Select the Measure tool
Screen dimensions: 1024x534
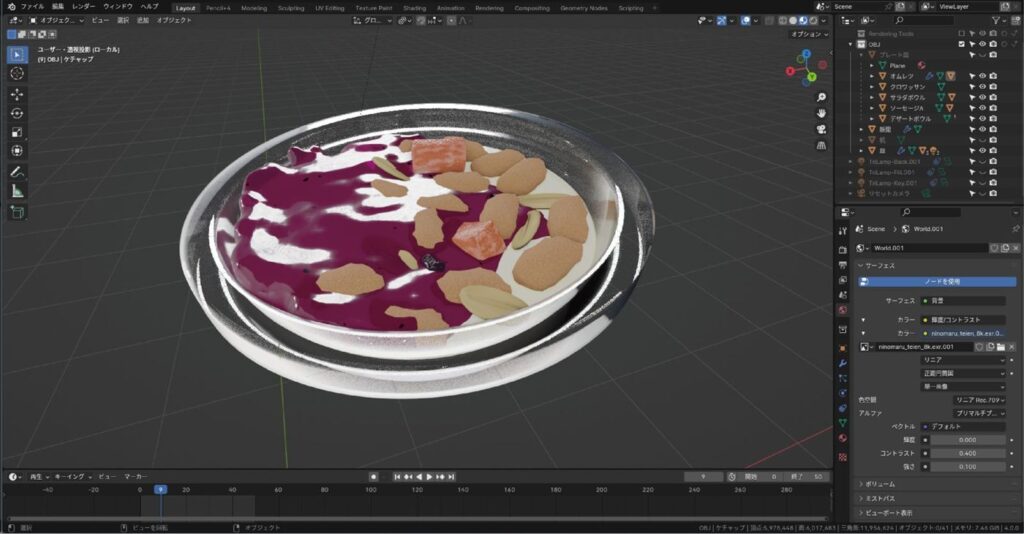17,191
